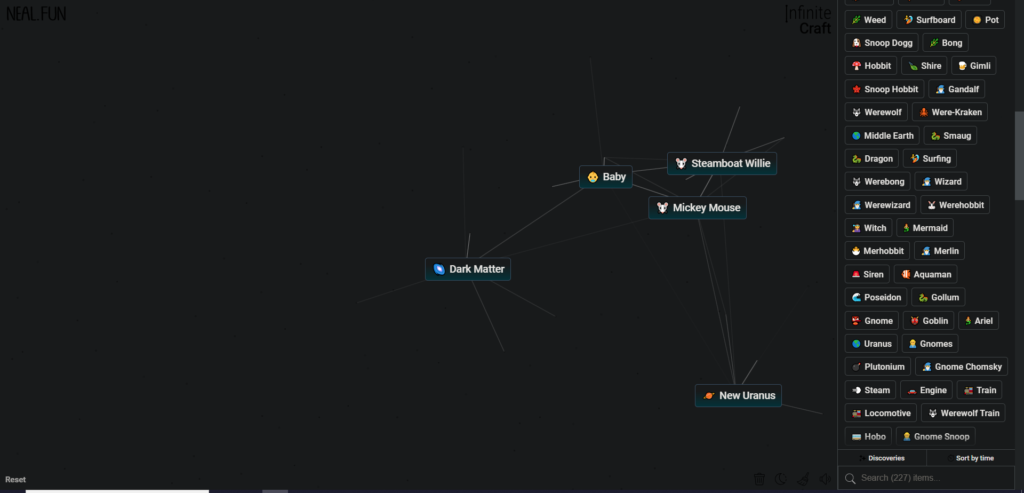Click the Middle Earth item

click(x=882, y=136)
